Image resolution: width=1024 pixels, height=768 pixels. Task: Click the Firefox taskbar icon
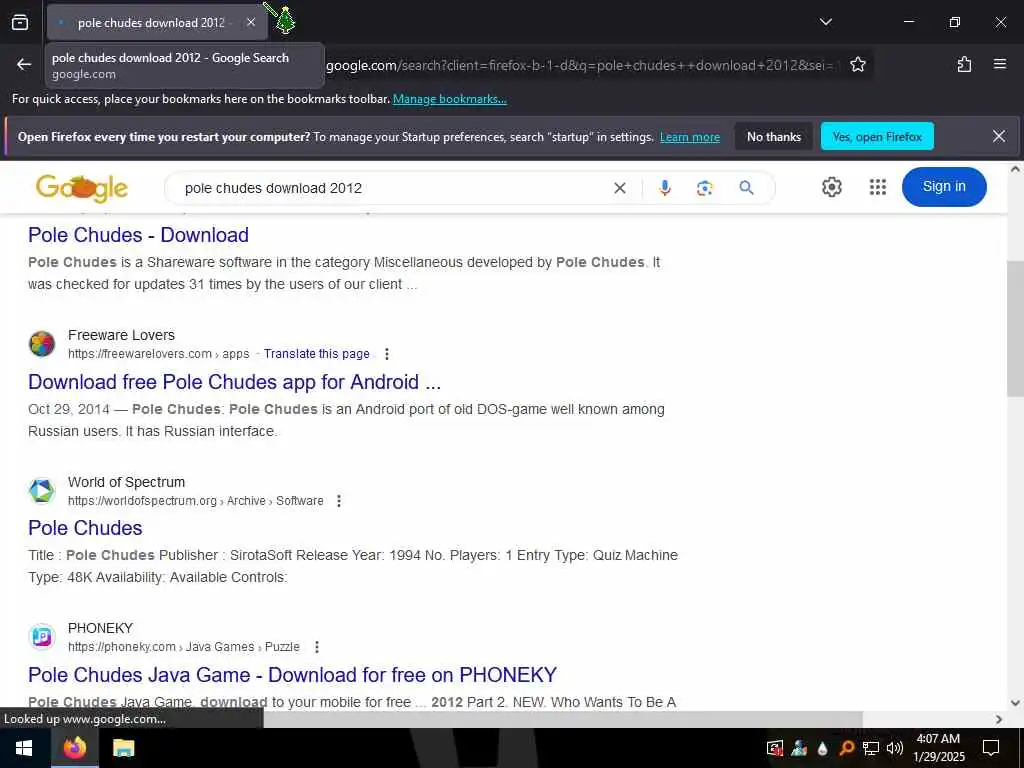(74, 748)
